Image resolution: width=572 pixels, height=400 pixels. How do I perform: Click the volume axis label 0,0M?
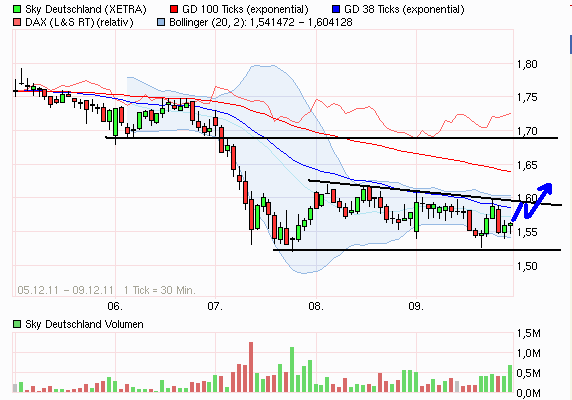529,393
